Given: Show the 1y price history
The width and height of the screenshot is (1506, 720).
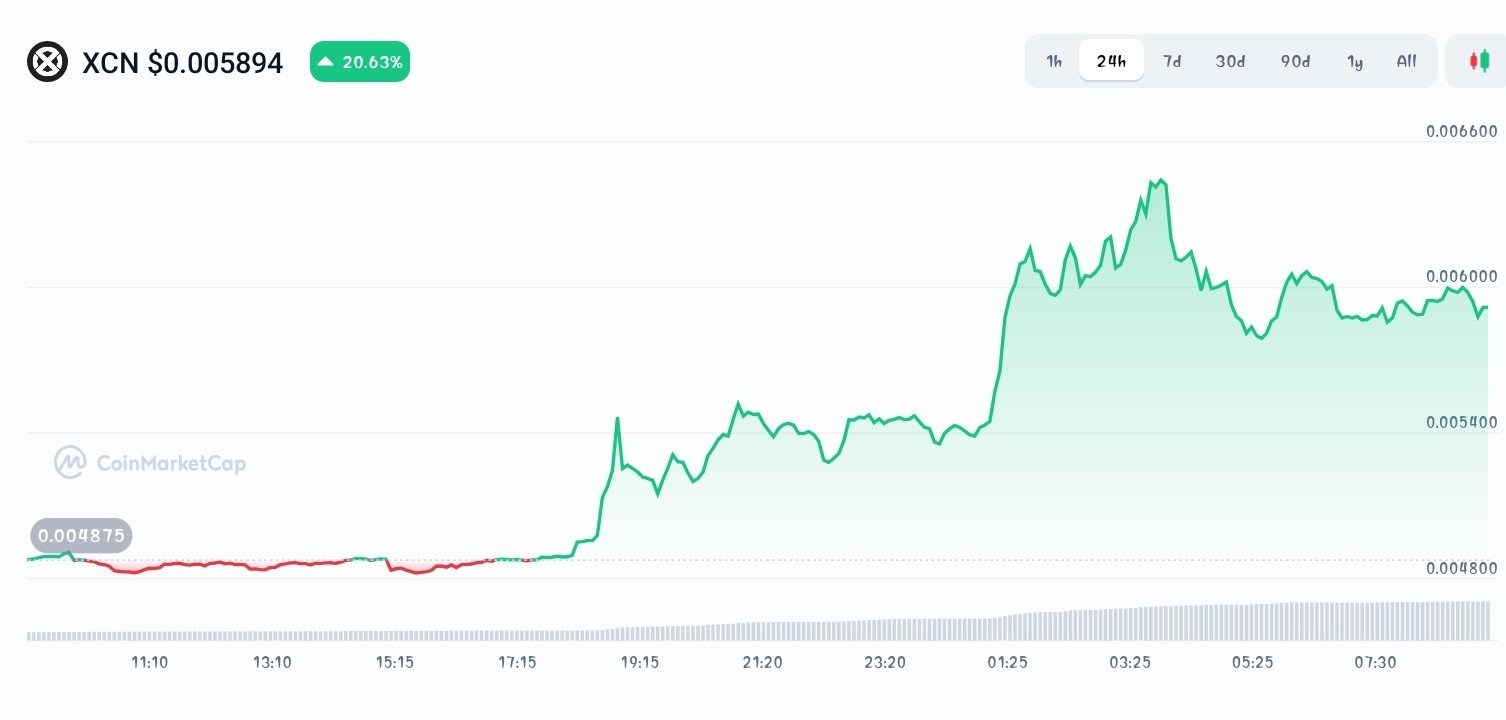Looking at the screenshot, I should click(x=1355, y=61).
